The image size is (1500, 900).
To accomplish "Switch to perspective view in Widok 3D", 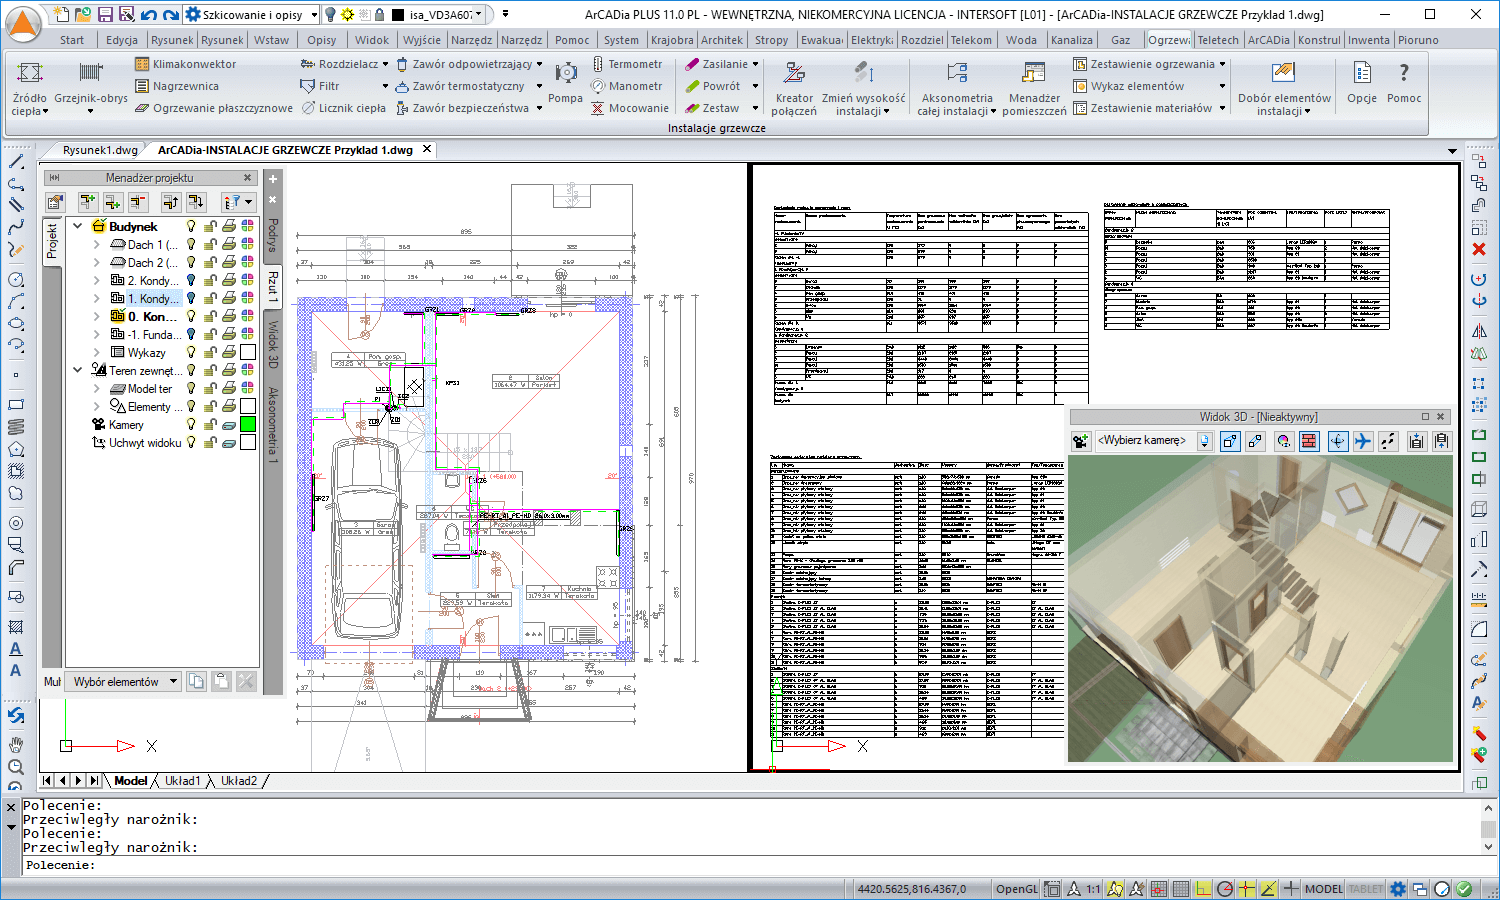I will [x=1230, y=441].
